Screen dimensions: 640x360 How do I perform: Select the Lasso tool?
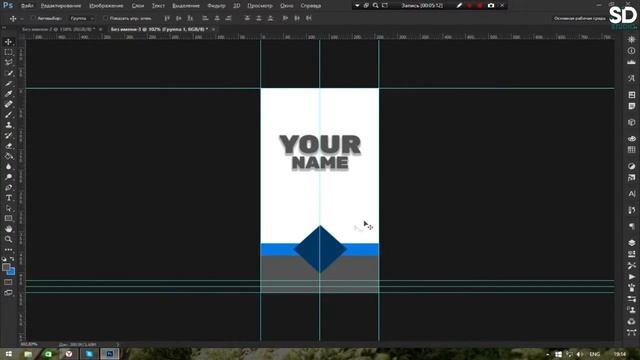(9, 62)
